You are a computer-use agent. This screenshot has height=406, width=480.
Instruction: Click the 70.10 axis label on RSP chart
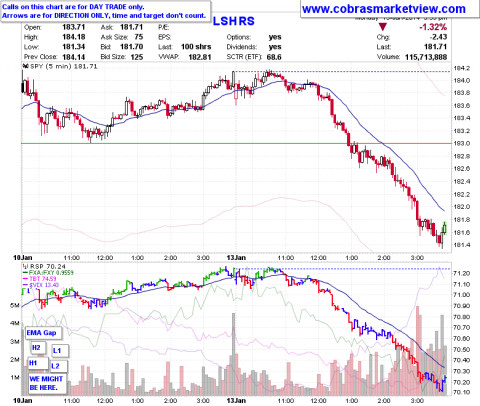461,392
